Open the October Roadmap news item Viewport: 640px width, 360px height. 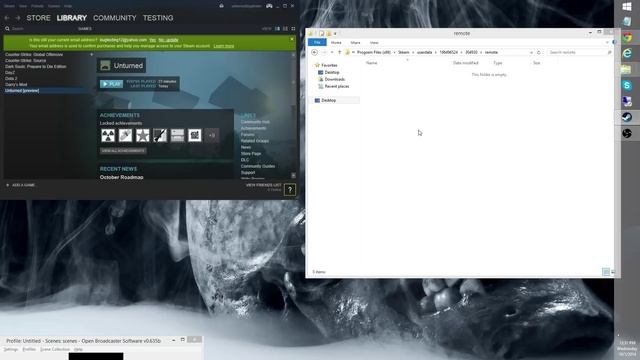(121, 177)
